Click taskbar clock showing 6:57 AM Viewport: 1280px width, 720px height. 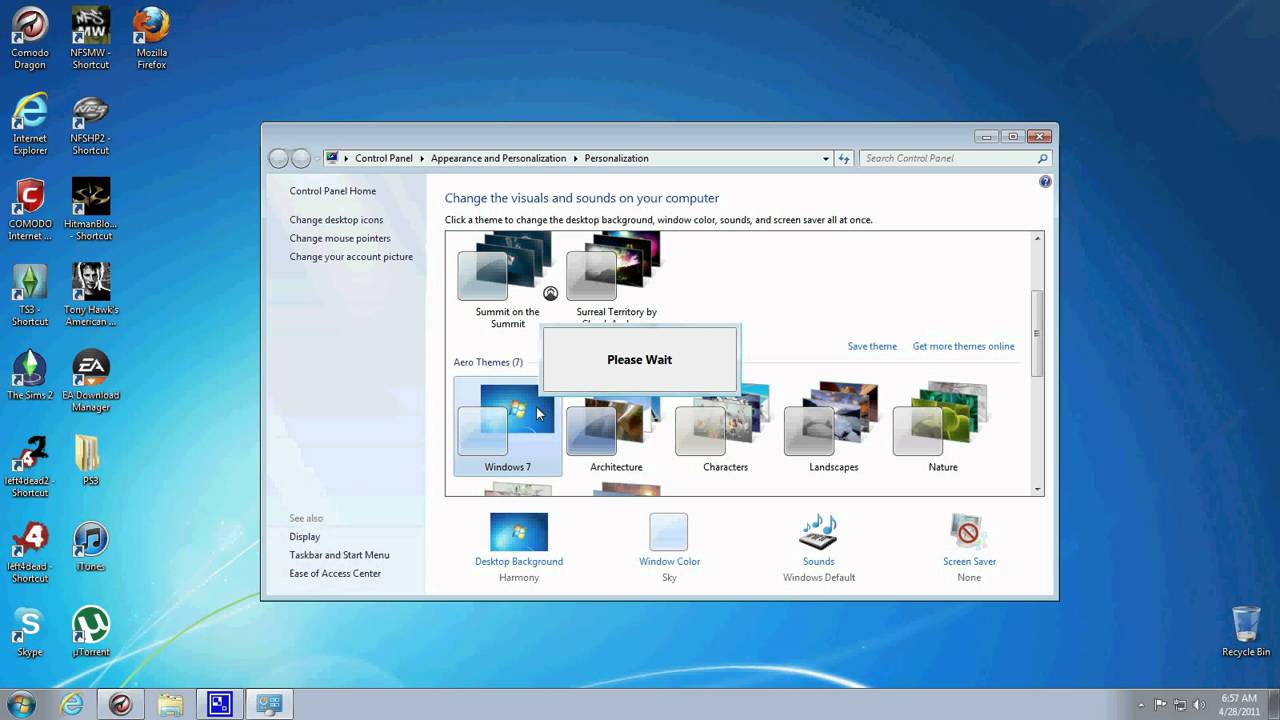(1239, 704)
